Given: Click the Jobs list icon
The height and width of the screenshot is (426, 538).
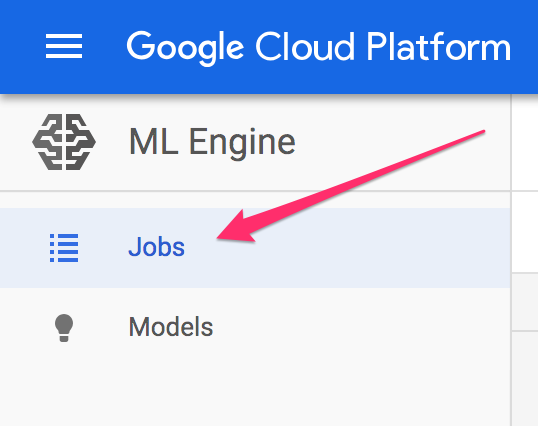Looking at the screenshot, I should click(64, 248).
